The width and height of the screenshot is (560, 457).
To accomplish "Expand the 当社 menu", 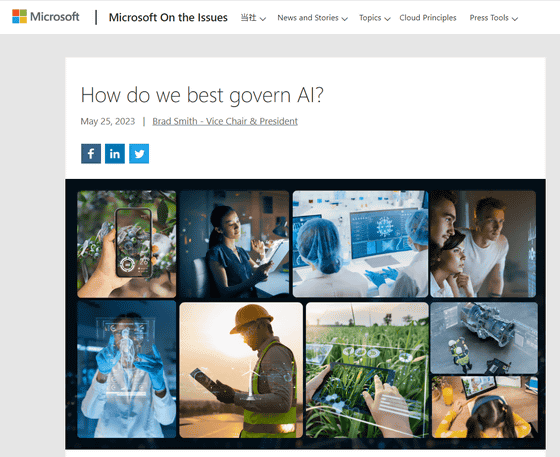I will click(x=253, y=18).
